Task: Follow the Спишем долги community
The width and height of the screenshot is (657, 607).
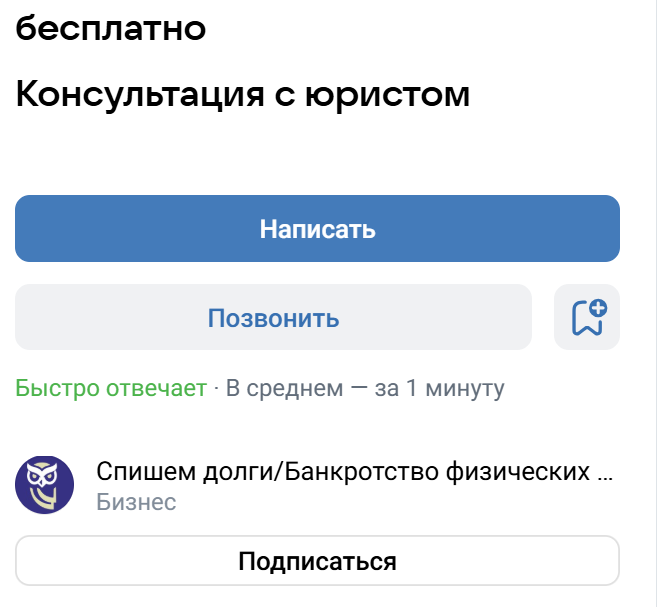Action: coord(317,561)
